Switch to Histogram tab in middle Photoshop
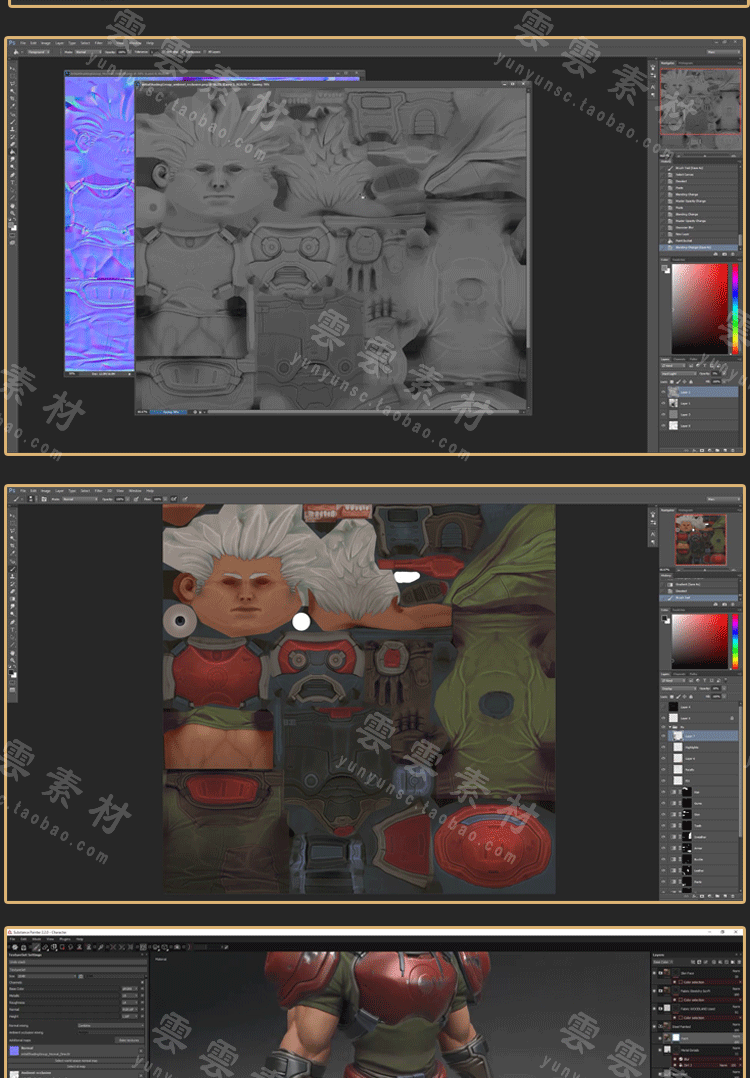Viewport: 750px width, 1078px height. point(685,510)
